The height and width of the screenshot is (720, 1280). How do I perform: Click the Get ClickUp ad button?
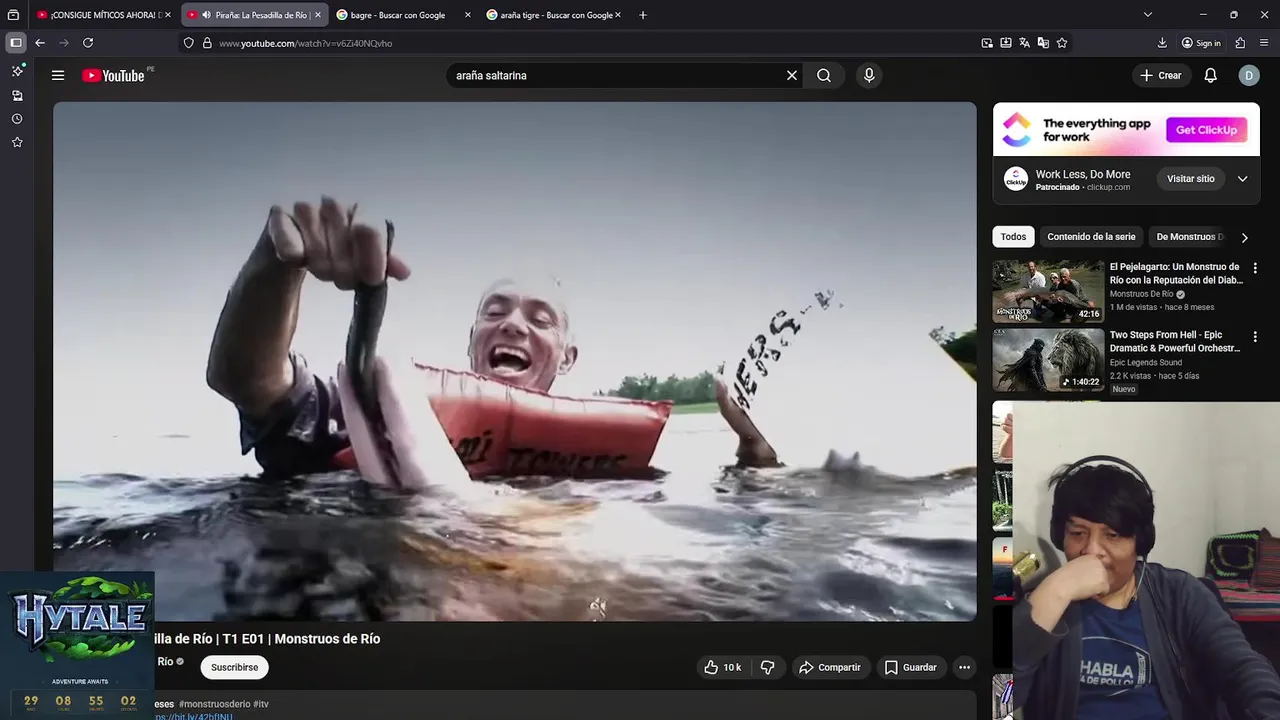[x=1206, y=130]
